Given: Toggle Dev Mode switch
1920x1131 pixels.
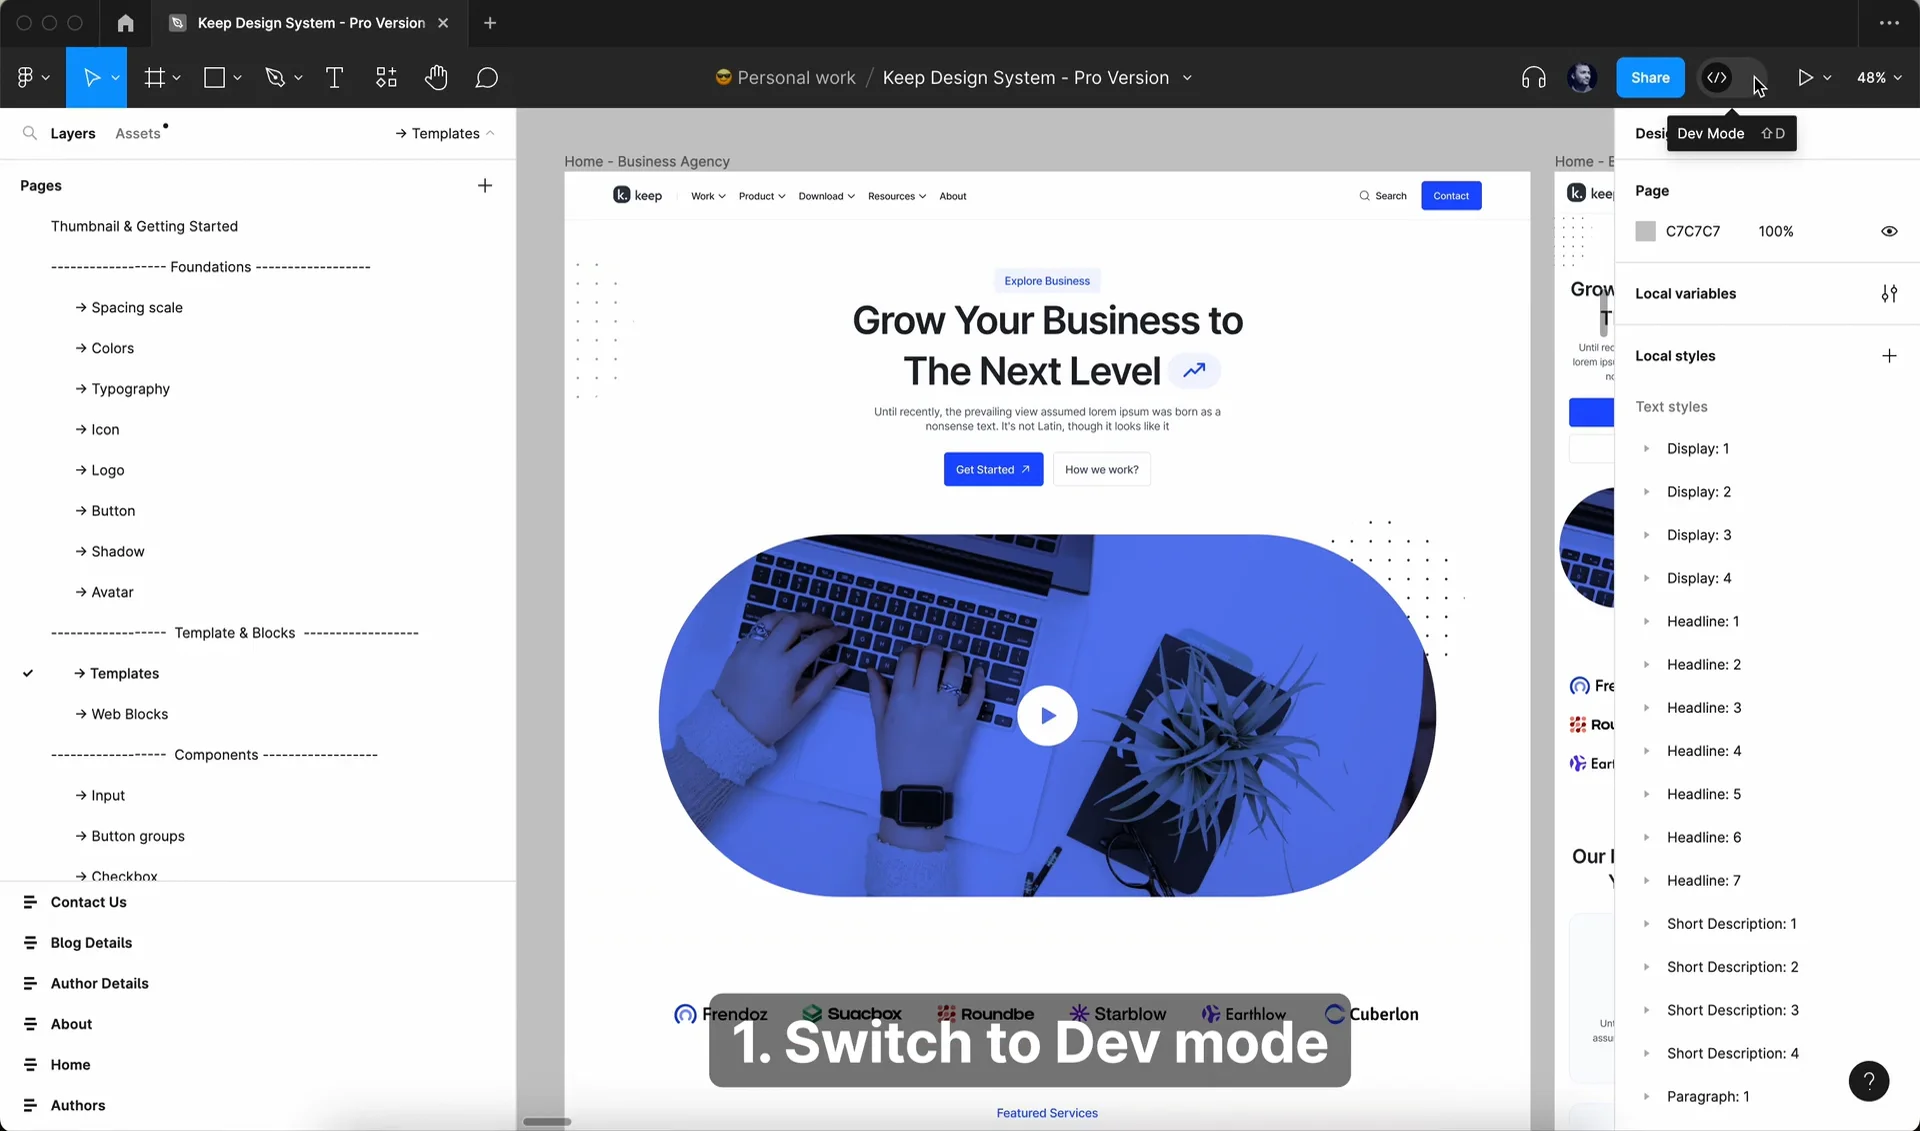Looking at the screenshot, I should 1733,77.
